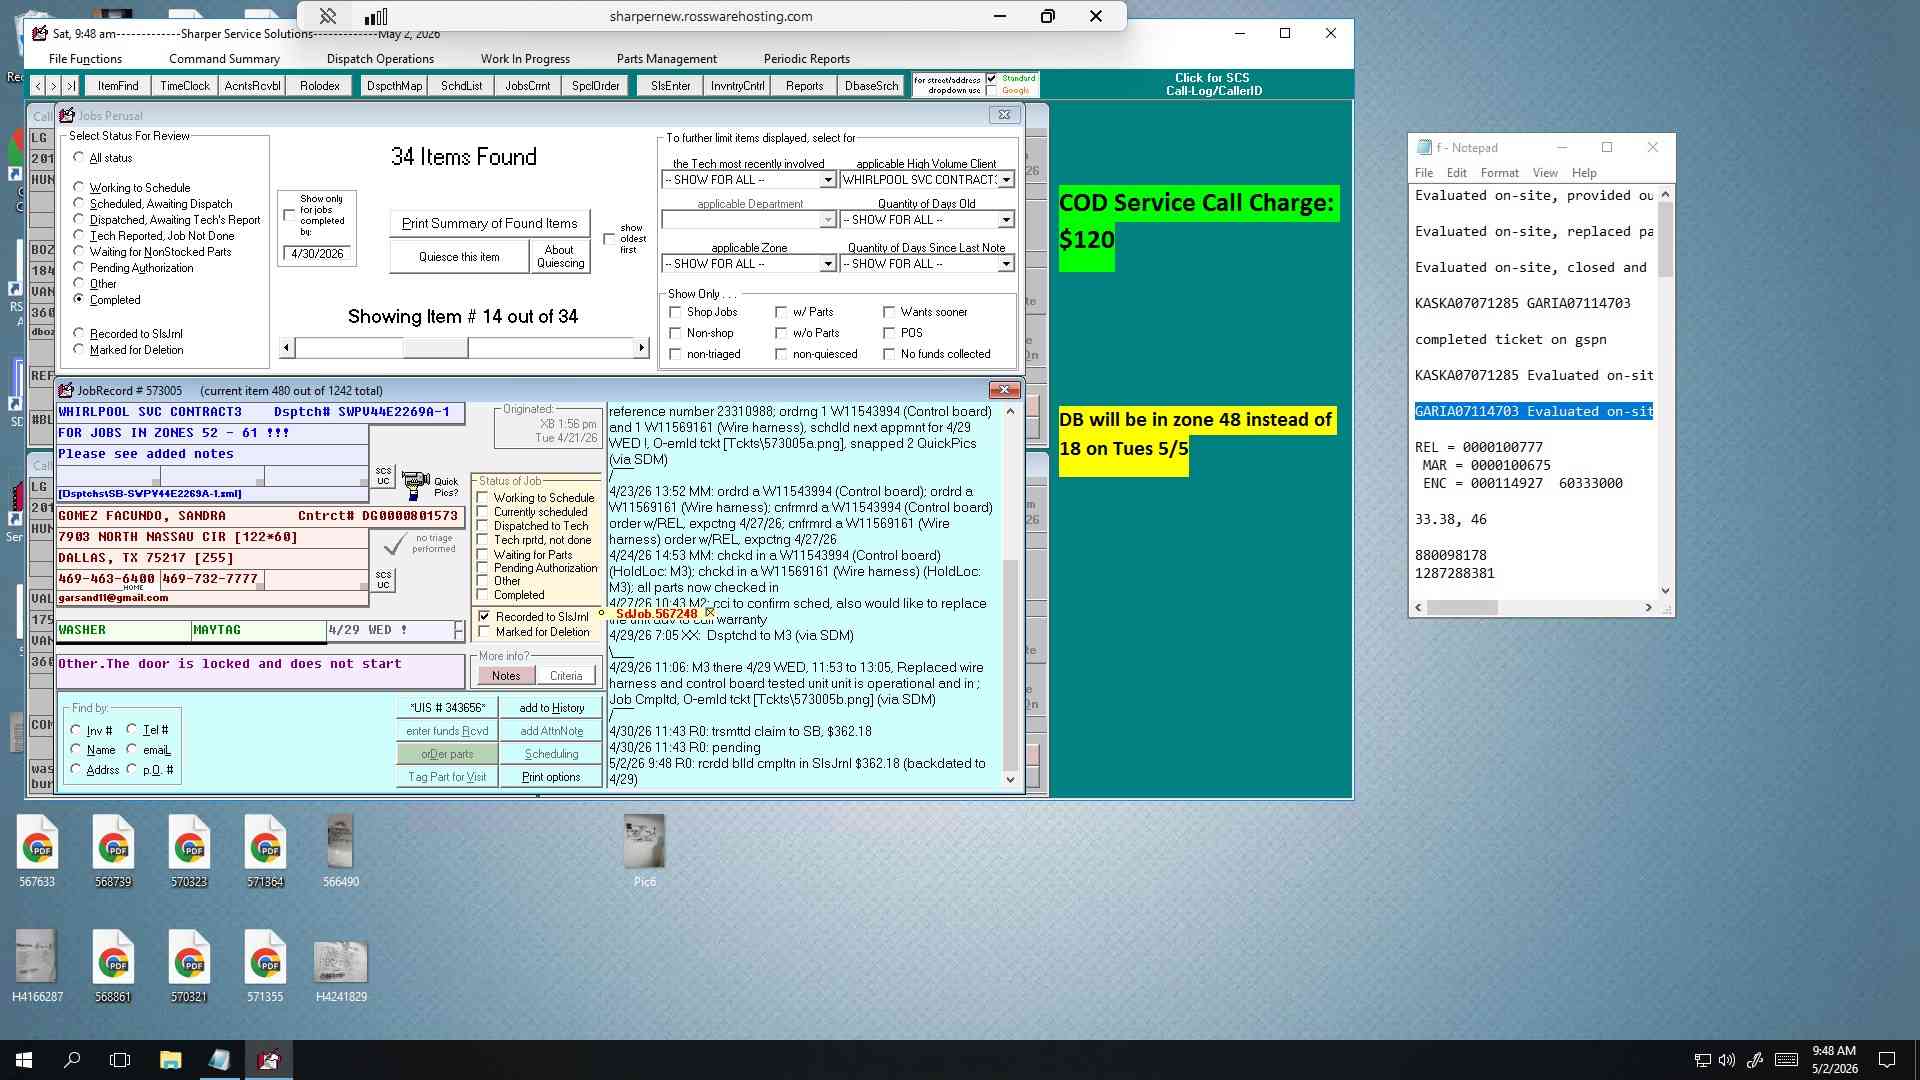1920x1080 pixels.
Task: Click the Windows Start button
Action: [x=24, y=1060]
